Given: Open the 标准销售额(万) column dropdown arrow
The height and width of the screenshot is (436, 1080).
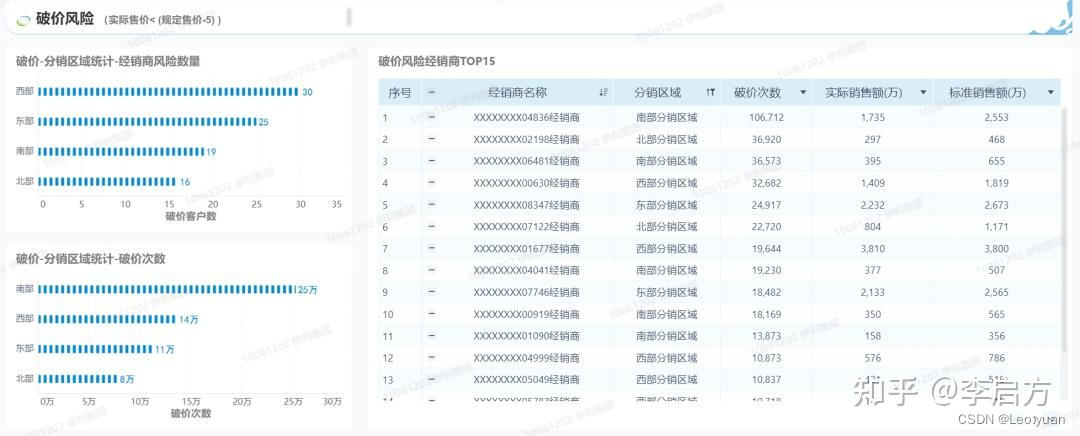Looking at the screenshot, I should point(1050,93).
